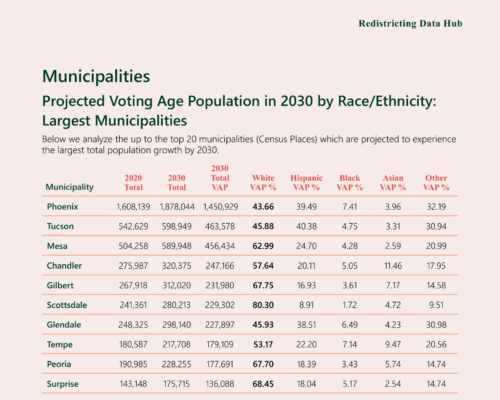500x400 pixels.
Task: Select the Mesa municipality name
Action: [57, 246]
